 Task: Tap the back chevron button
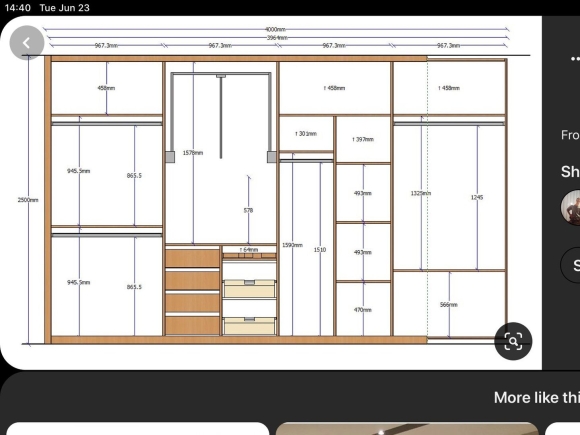(27, 43)
